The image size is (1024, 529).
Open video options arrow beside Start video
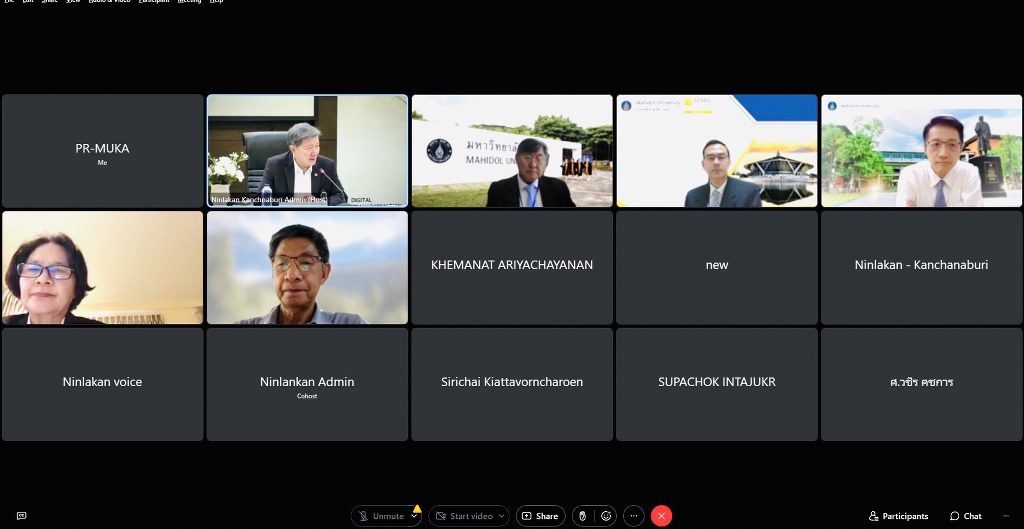[502, 516]
